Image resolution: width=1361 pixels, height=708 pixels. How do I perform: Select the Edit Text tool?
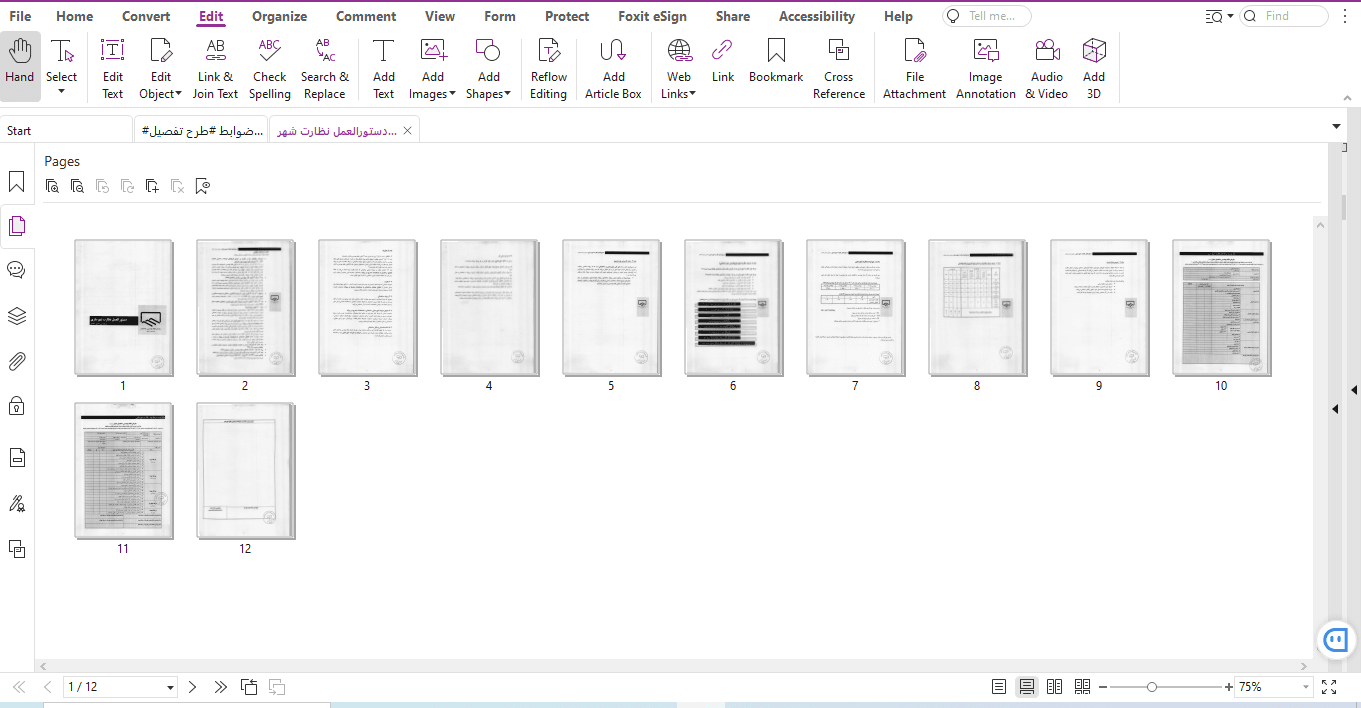coord(113,68)
